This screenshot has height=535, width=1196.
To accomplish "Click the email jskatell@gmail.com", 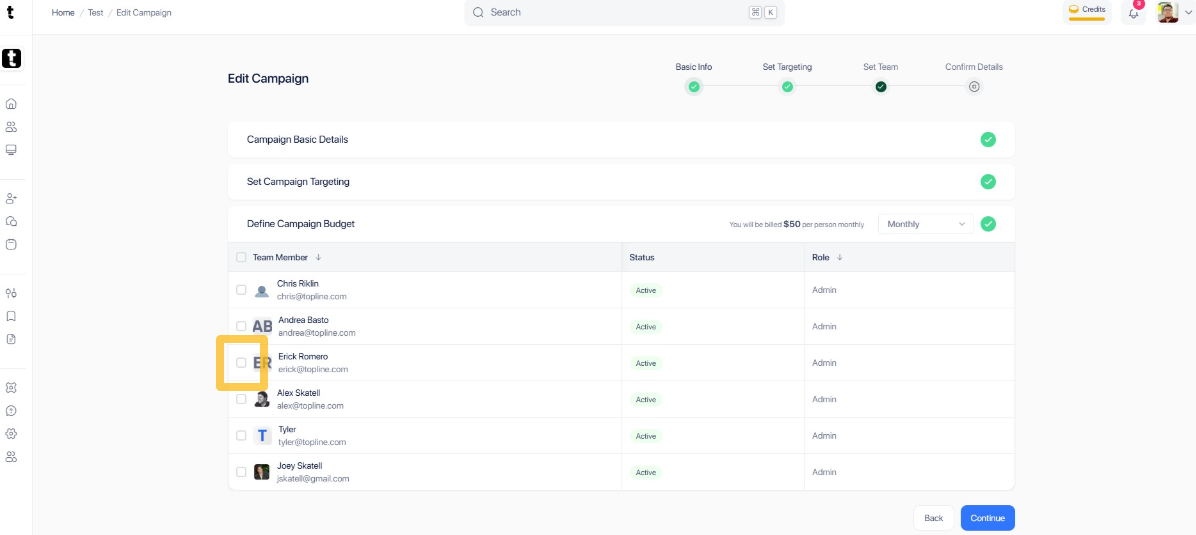I will pos(313,479).
